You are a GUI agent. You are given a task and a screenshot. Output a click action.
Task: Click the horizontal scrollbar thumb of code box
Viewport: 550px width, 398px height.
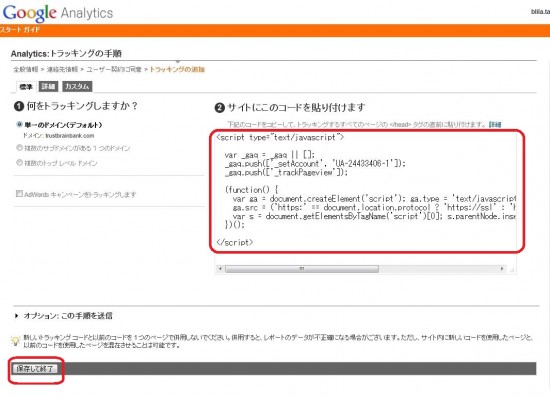[302, 269]
